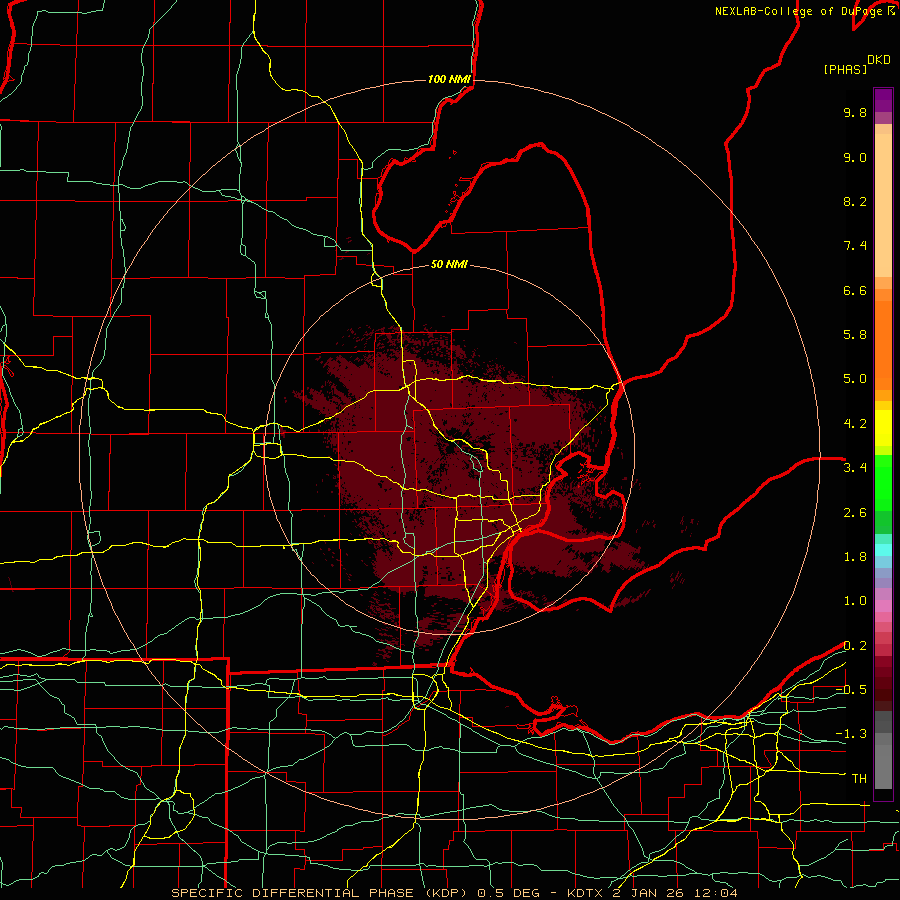The width and height of the screenshot is (900, 900).
Task: Click the 1.8 value on the color scale
Action: click(x=855, y=557)
